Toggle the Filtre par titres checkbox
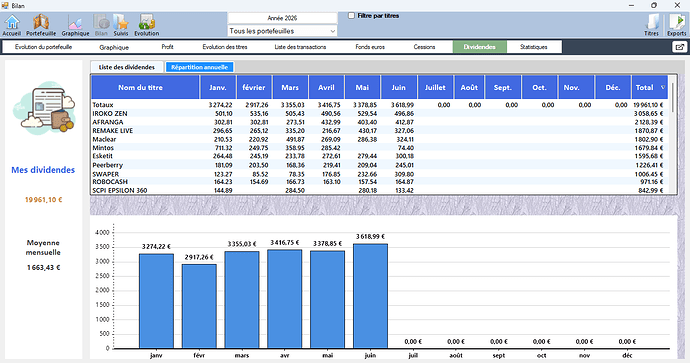This screenshot has width=690, height=363. point(351,16)
